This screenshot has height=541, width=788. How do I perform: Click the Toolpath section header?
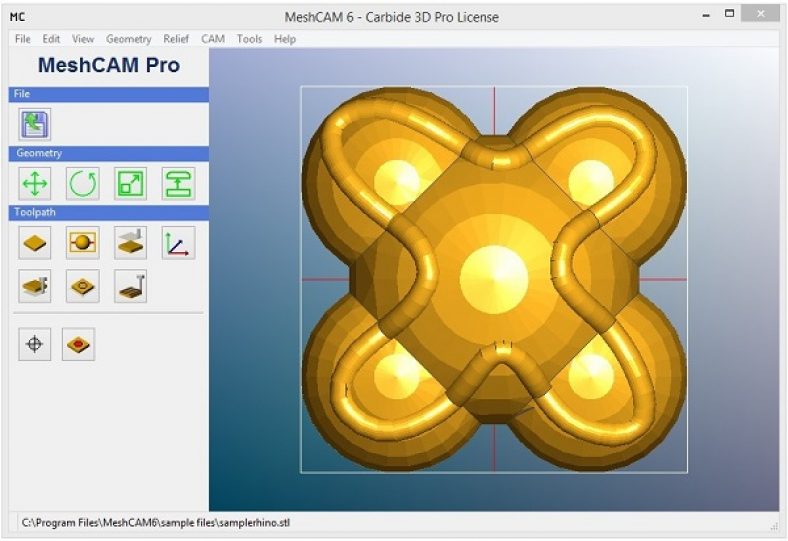[109, 212]
